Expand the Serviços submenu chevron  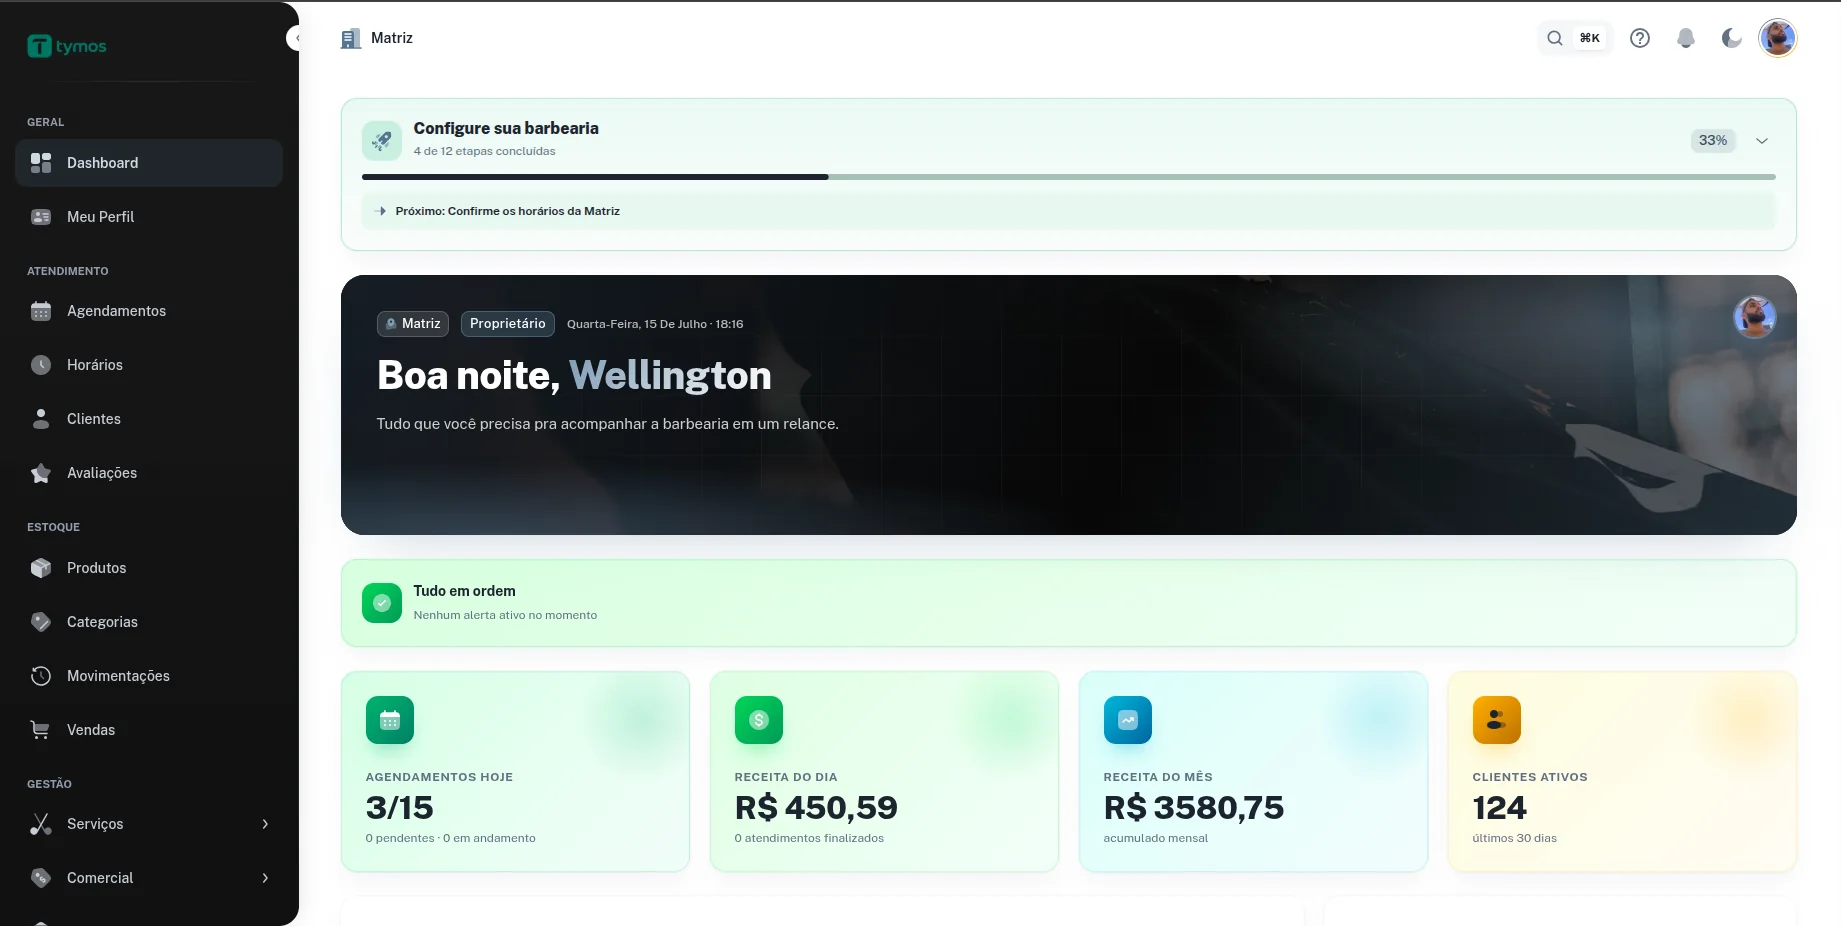[265, 824]
